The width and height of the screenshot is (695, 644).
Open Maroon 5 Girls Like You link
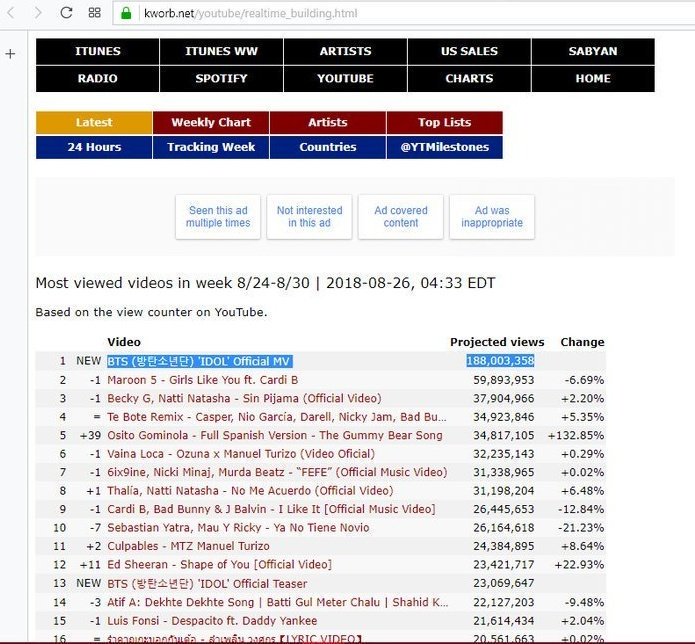coord(203,380)
